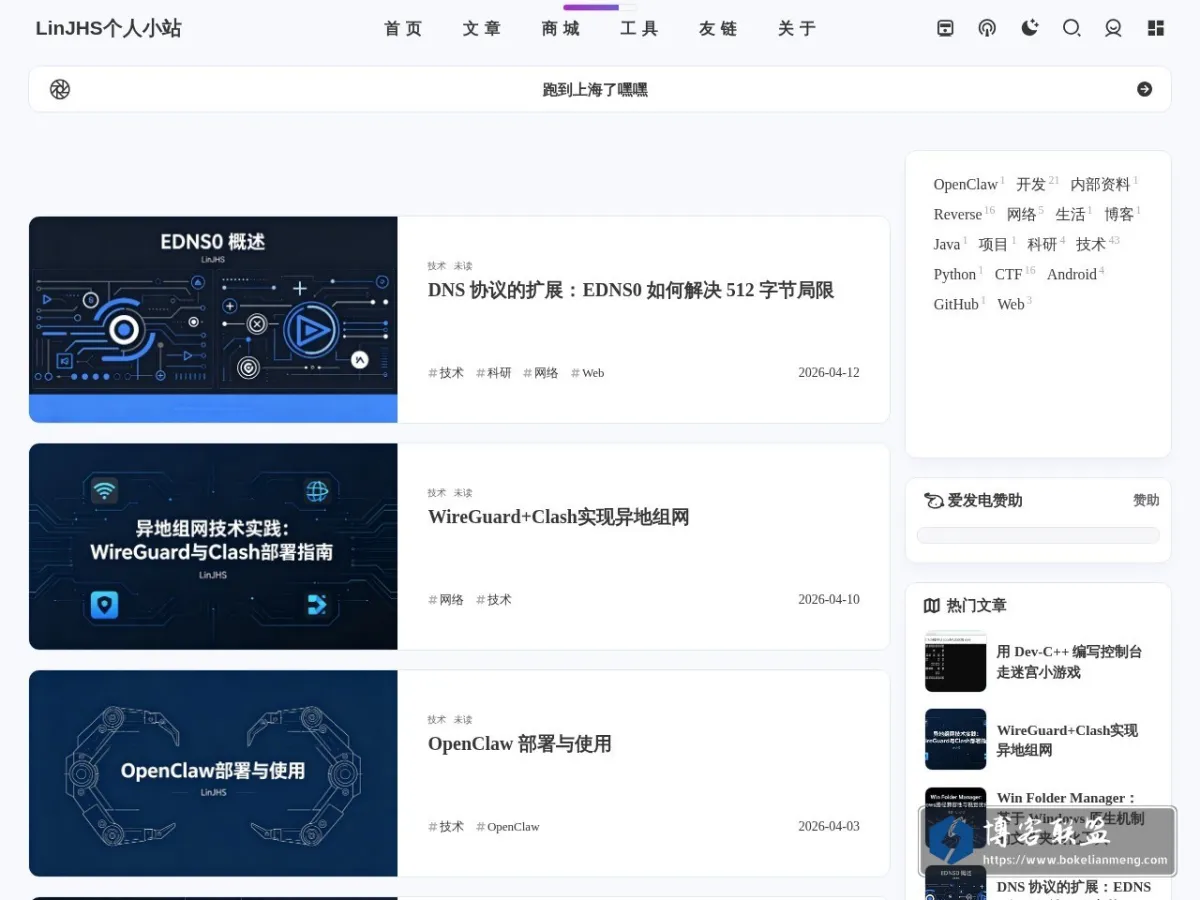Click the arrow icon on the announcement bar
The height and width of the screenshot is (900, 1200).
[x=1145, y=89]
